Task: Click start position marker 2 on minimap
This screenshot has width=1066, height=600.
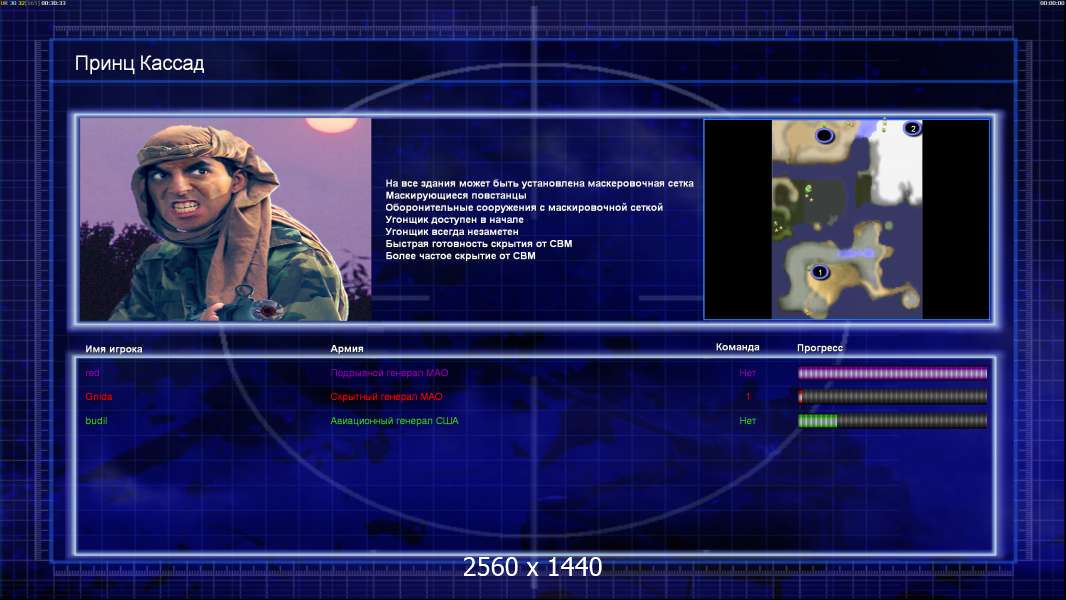Action: [x=912, y=128]
